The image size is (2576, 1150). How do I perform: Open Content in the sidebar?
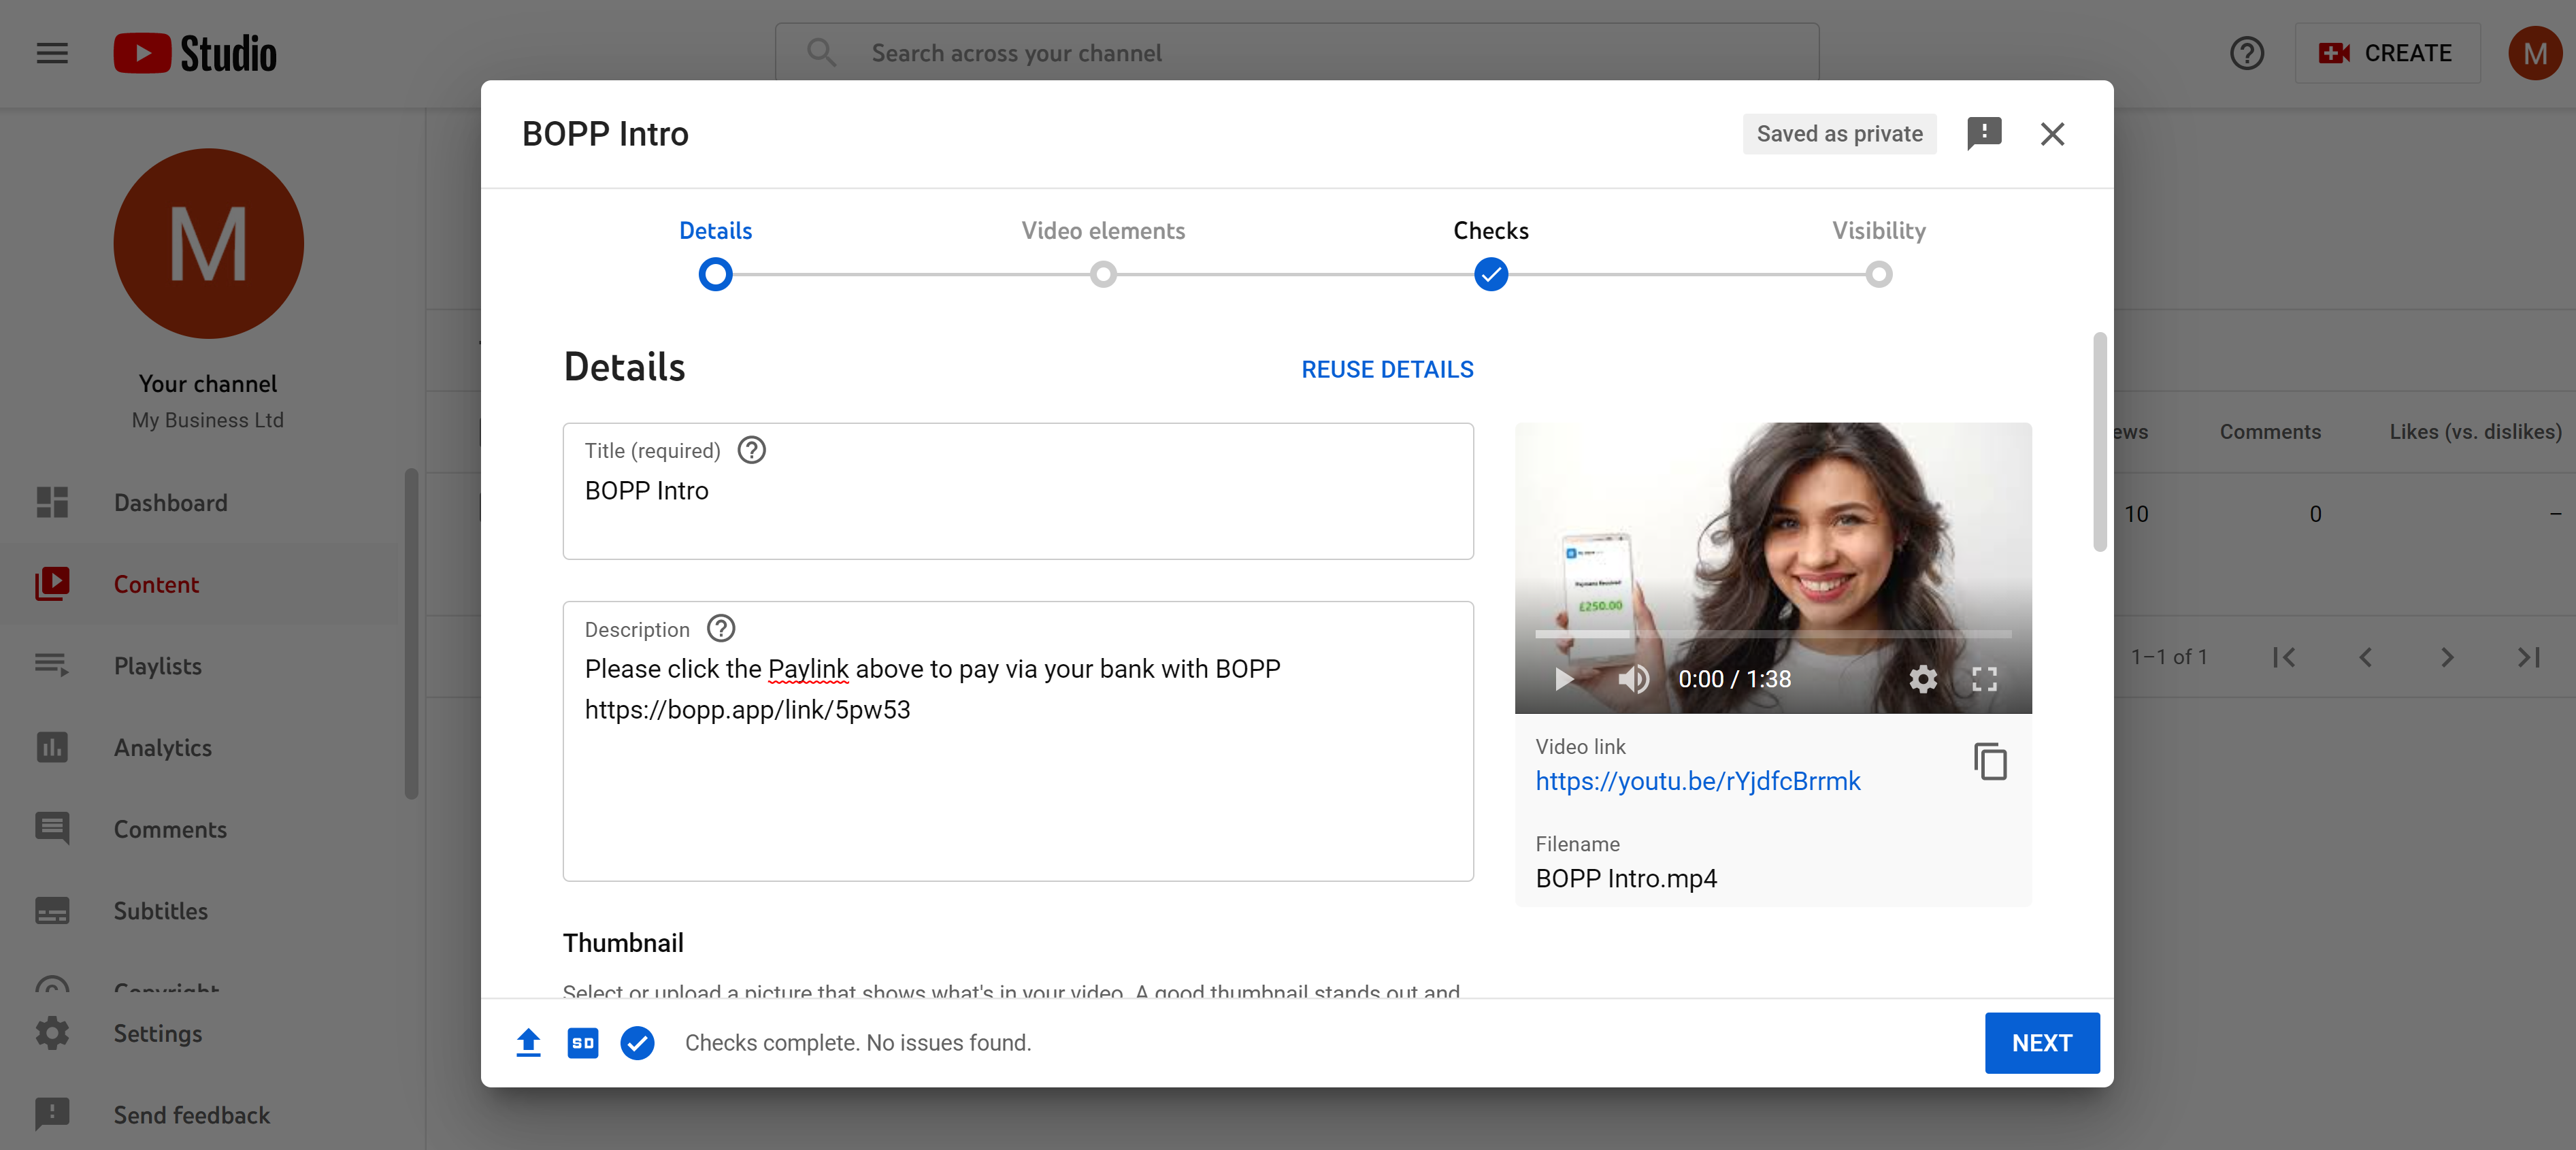click(200, 584)
